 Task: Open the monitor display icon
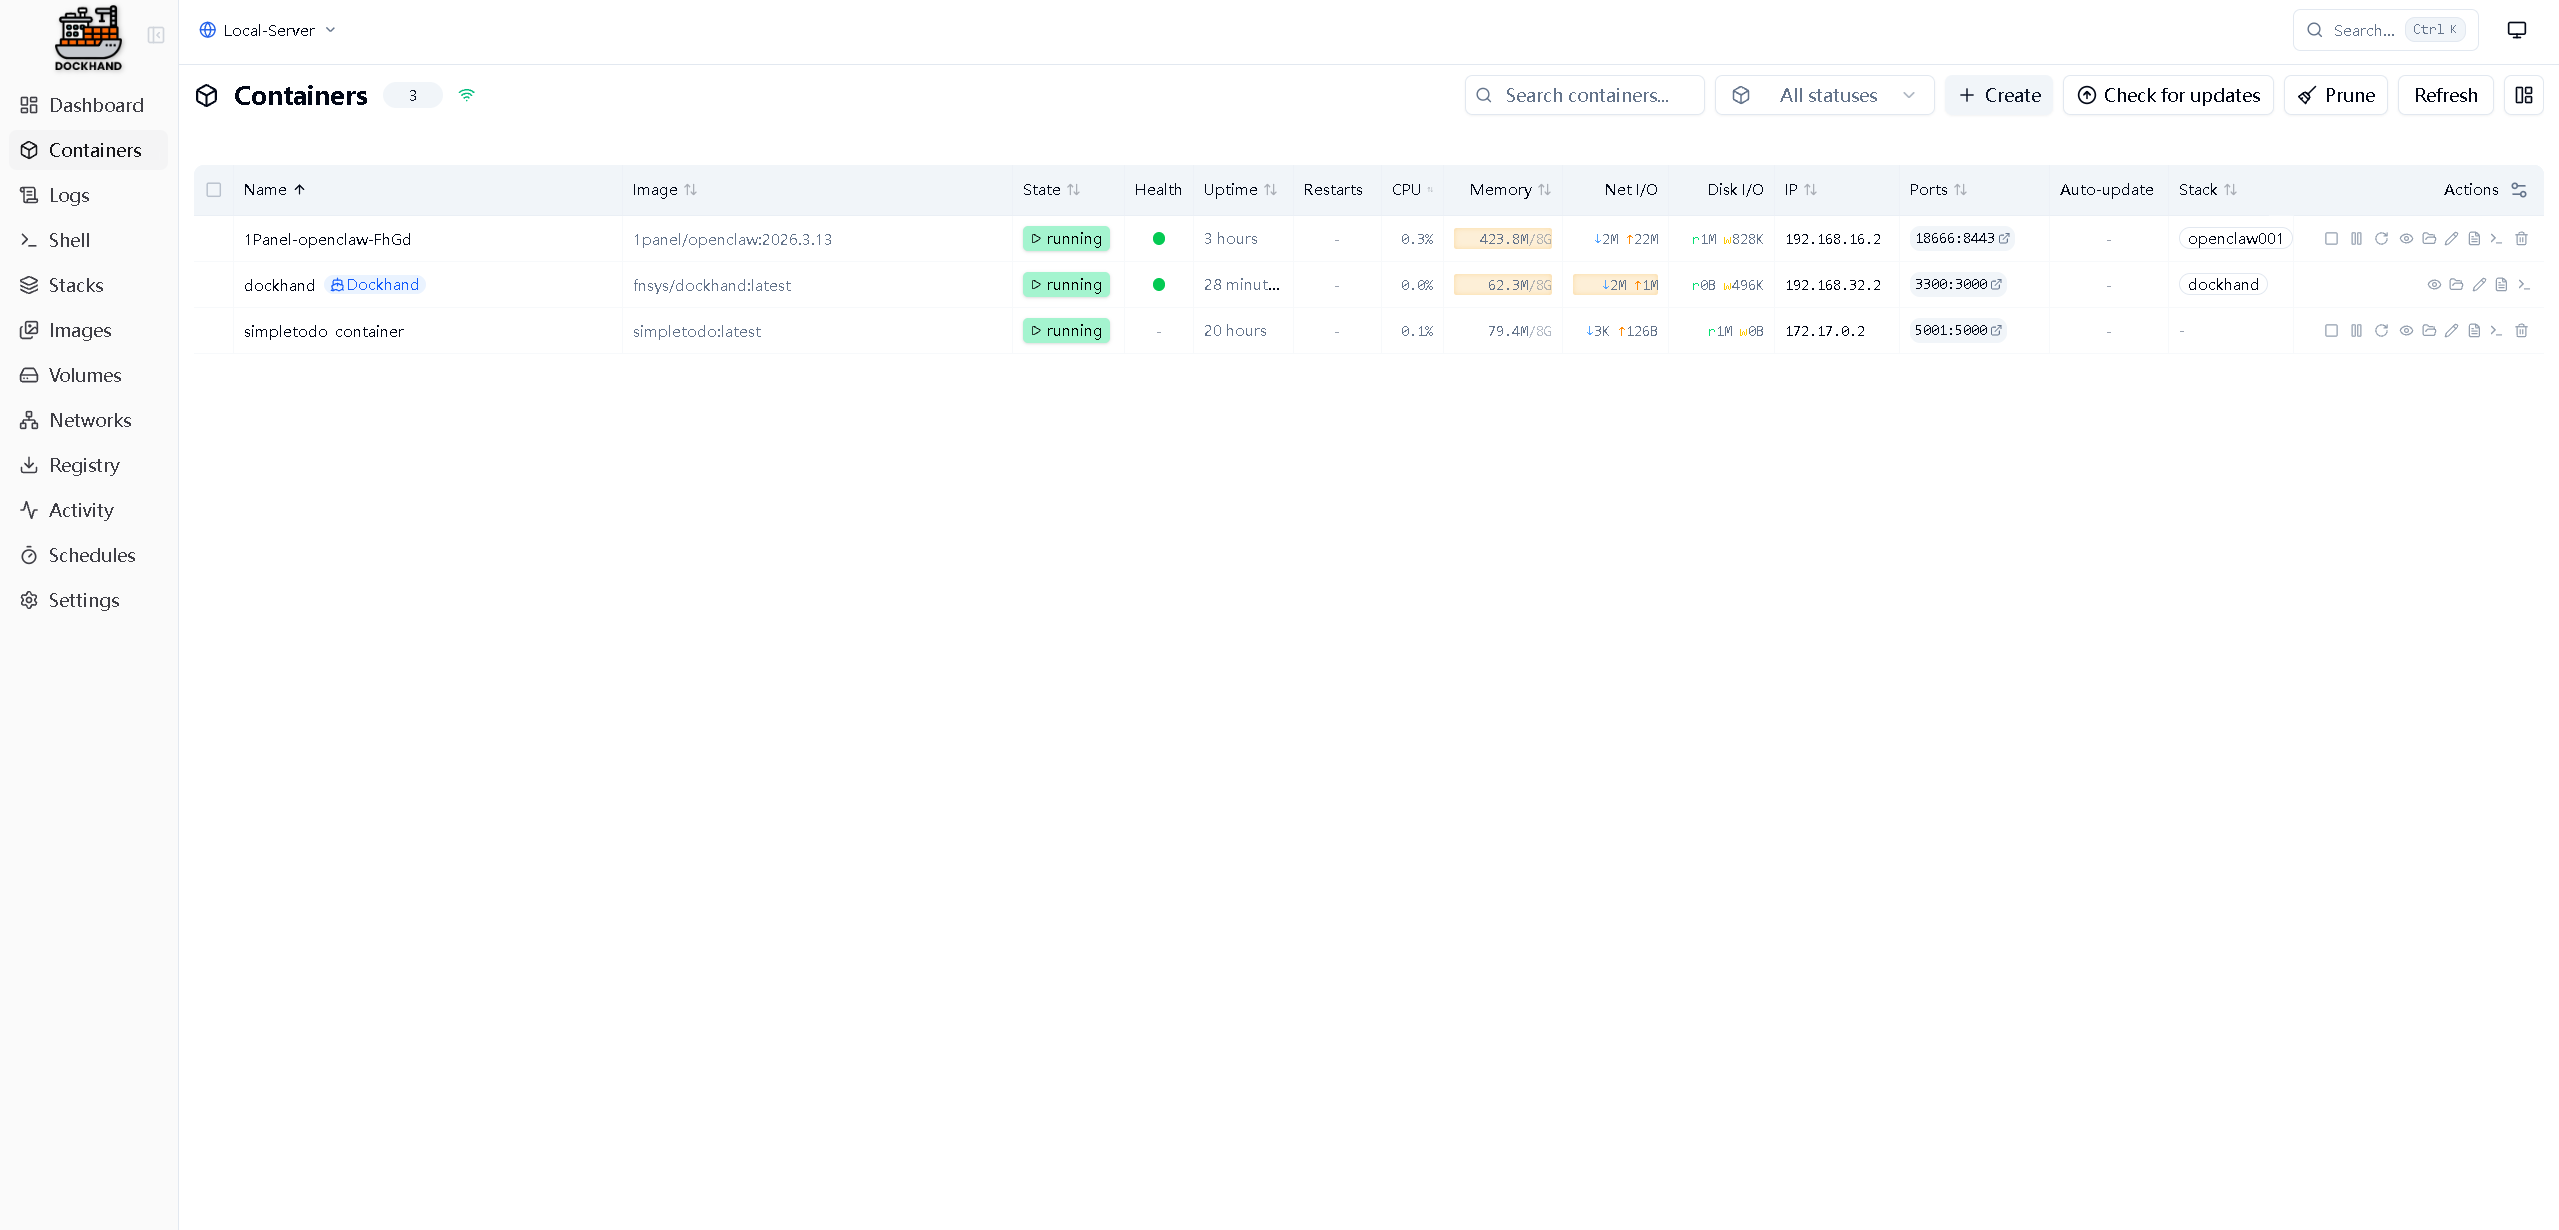click(2517, 30)
